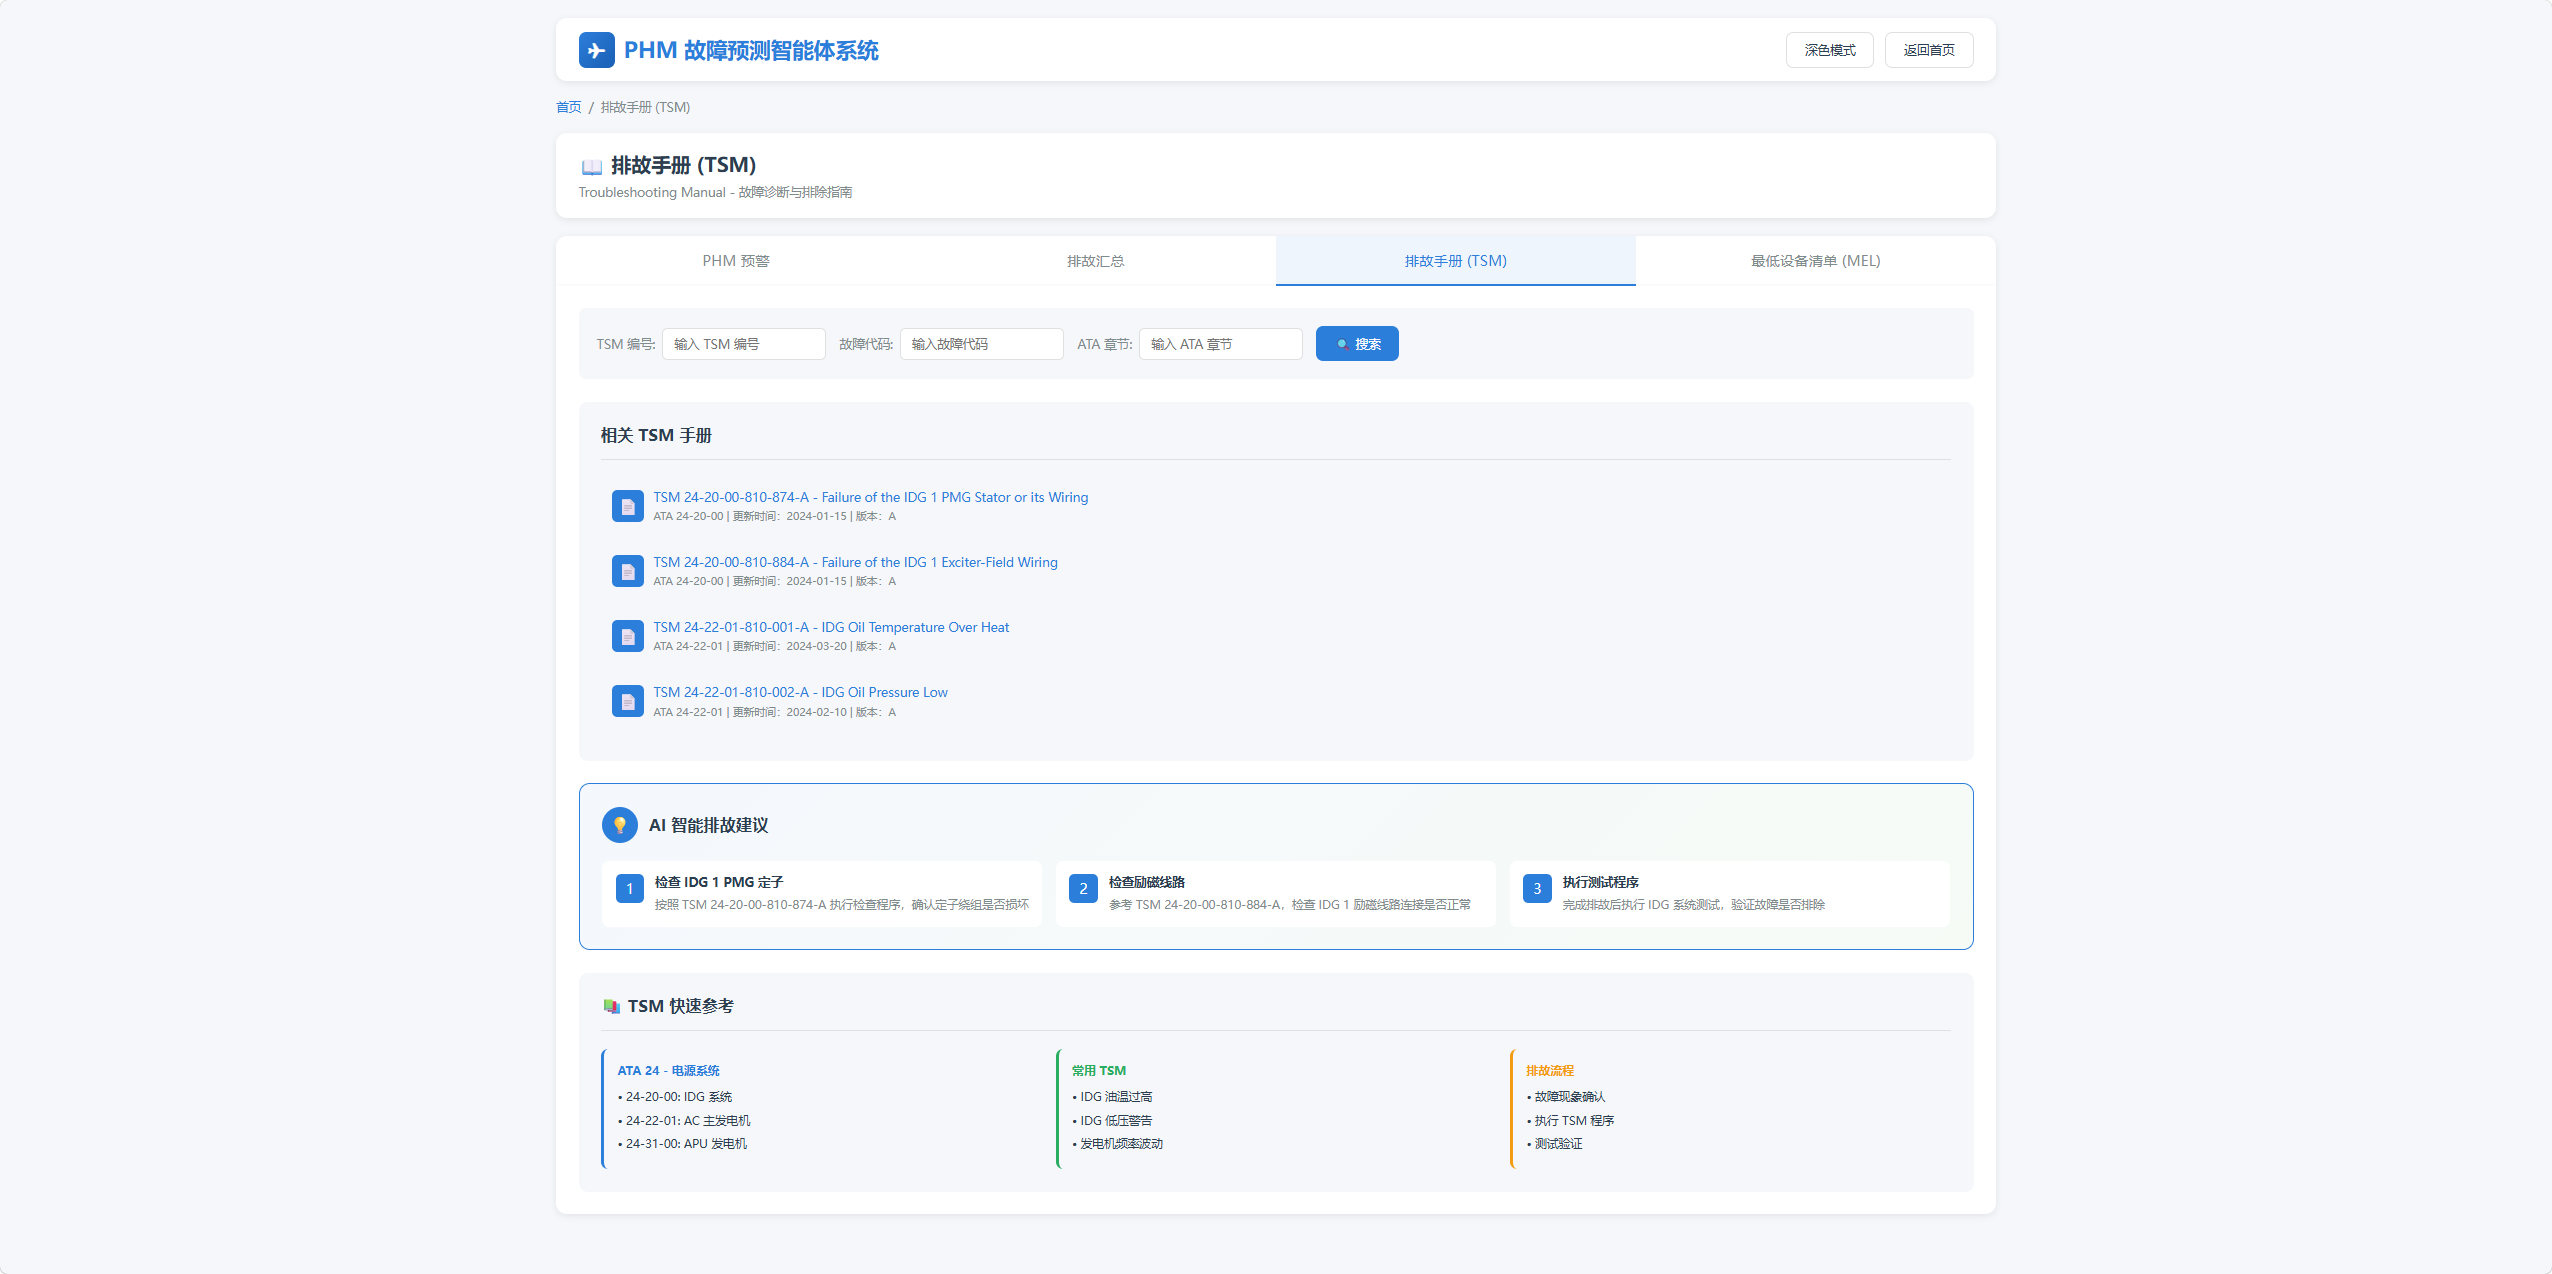Click the 24-31-00: APU 发电机 entry
This screenshot has height=1274, width=2552.
coord(683,1144)
